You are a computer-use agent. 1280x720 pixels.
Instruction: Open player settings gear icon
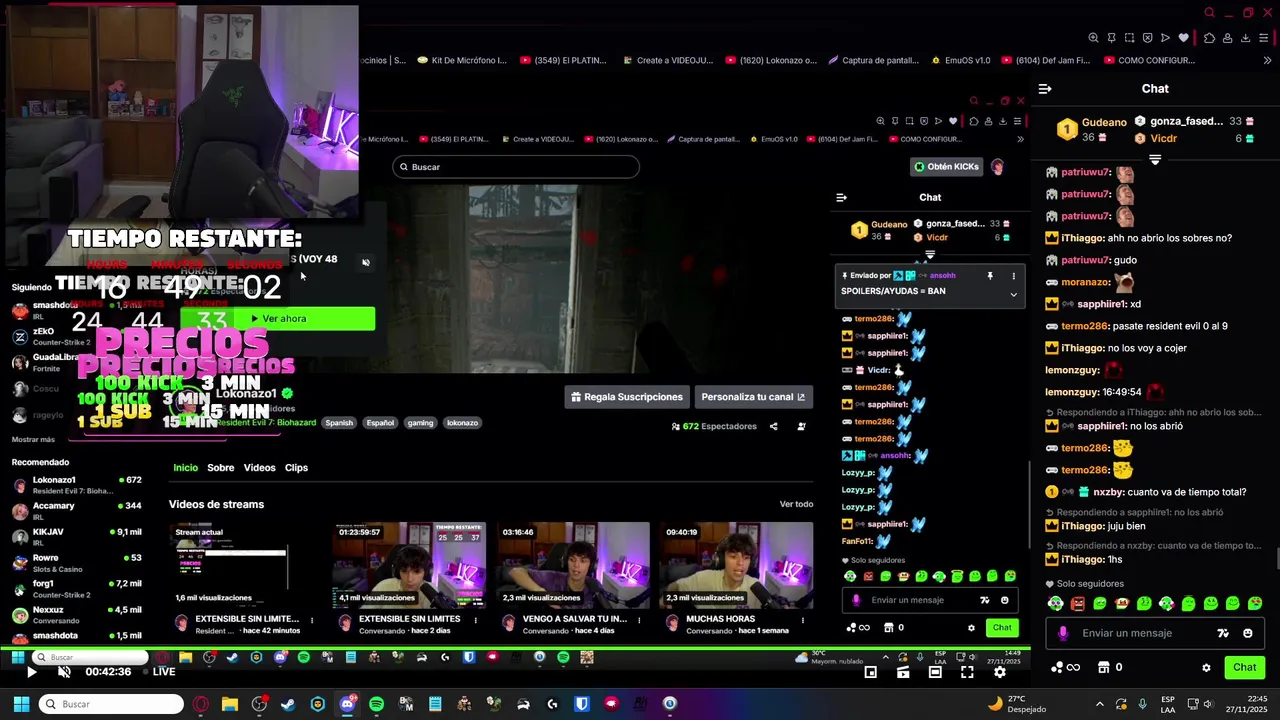(x=999, y=672)
